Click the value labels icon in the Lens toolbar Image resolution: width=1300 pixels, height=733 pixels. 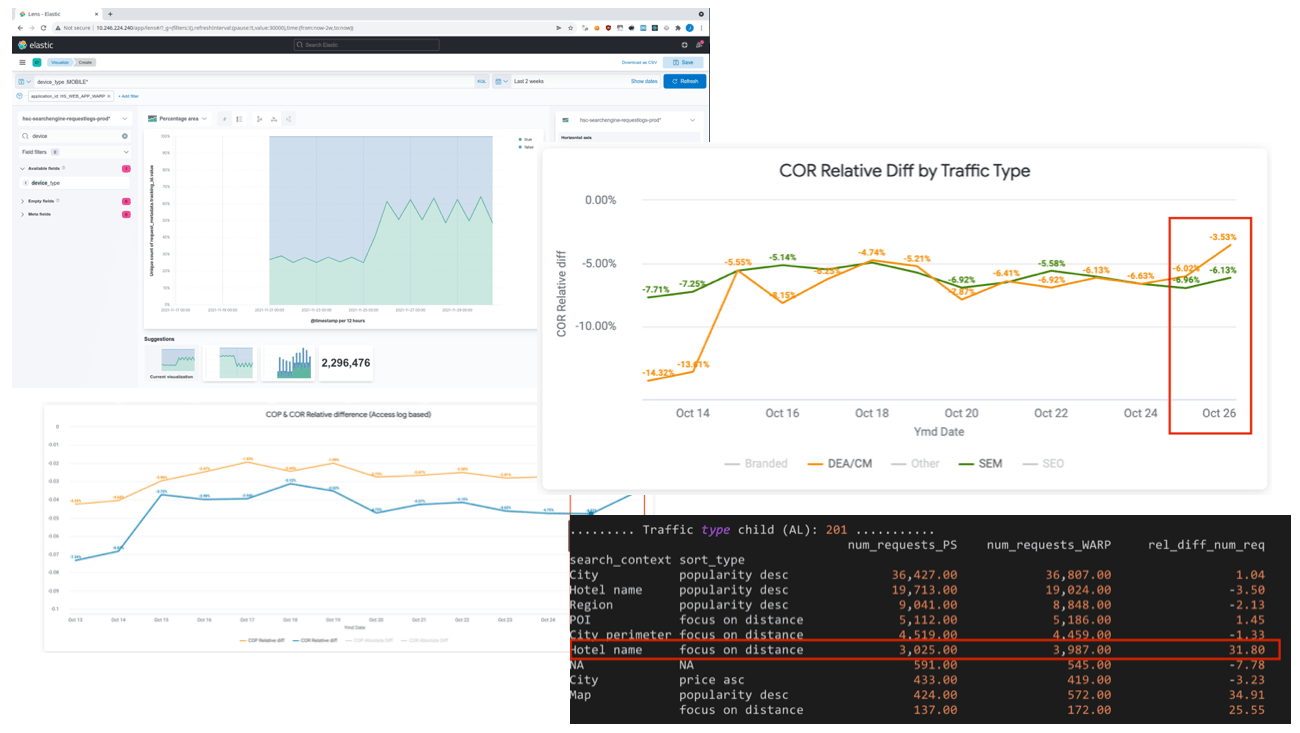(225, 118)
